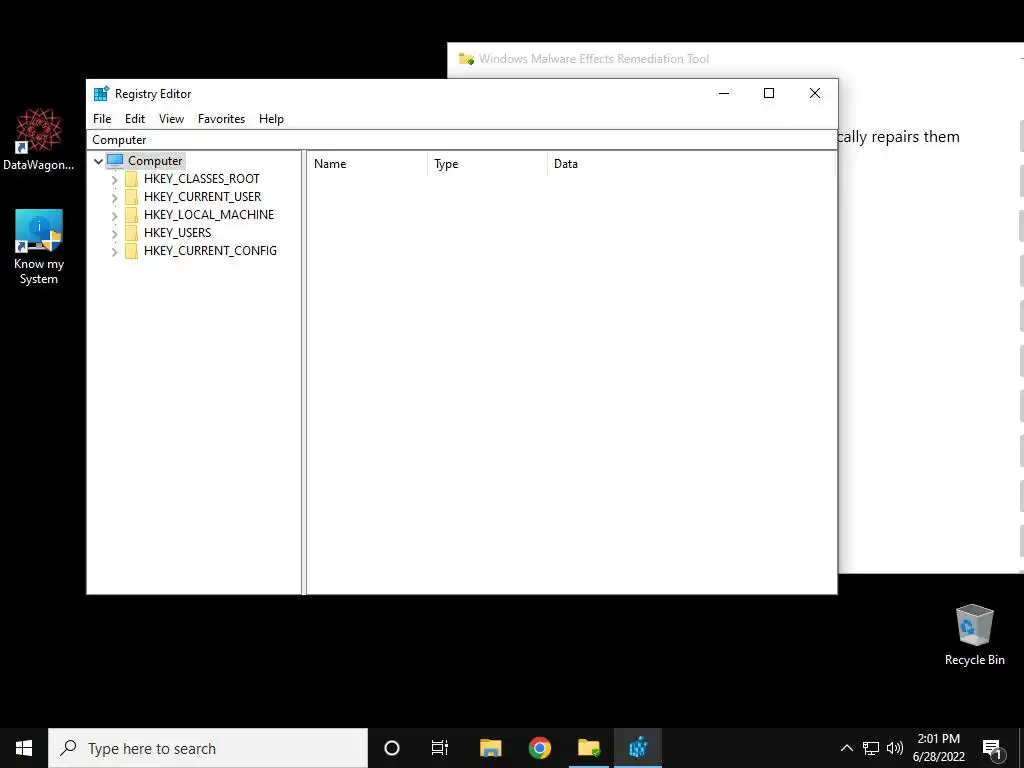This screenshot has height=768, width=1024.
Task: Expand HKEY_CURRENT_USER with its chevron
Action: tap(114, 197)
